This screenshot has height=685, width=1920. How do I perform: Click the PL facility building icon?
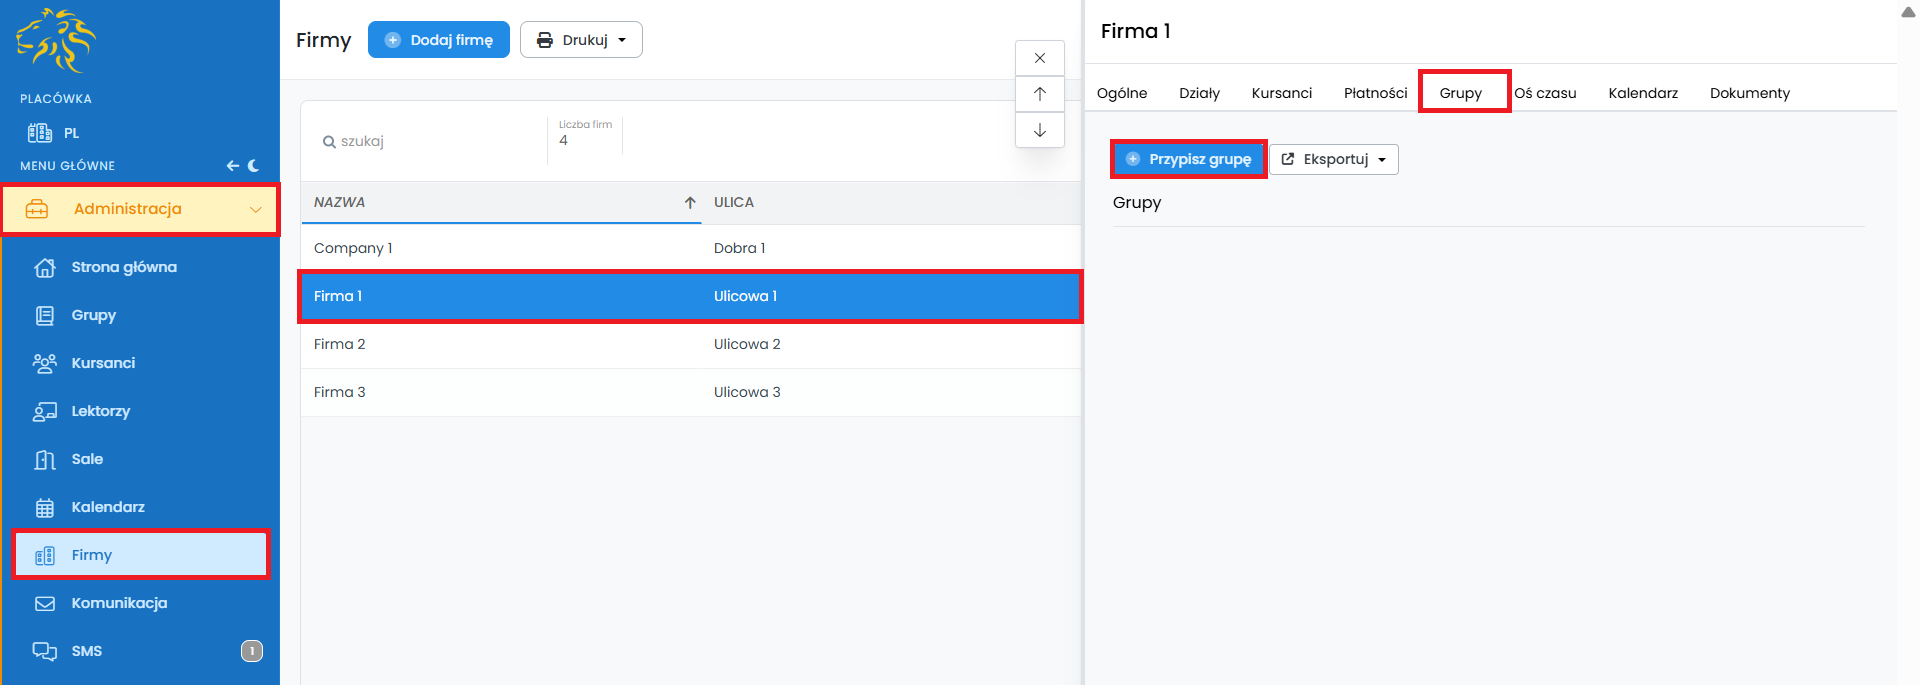click(x=40, y=133)
